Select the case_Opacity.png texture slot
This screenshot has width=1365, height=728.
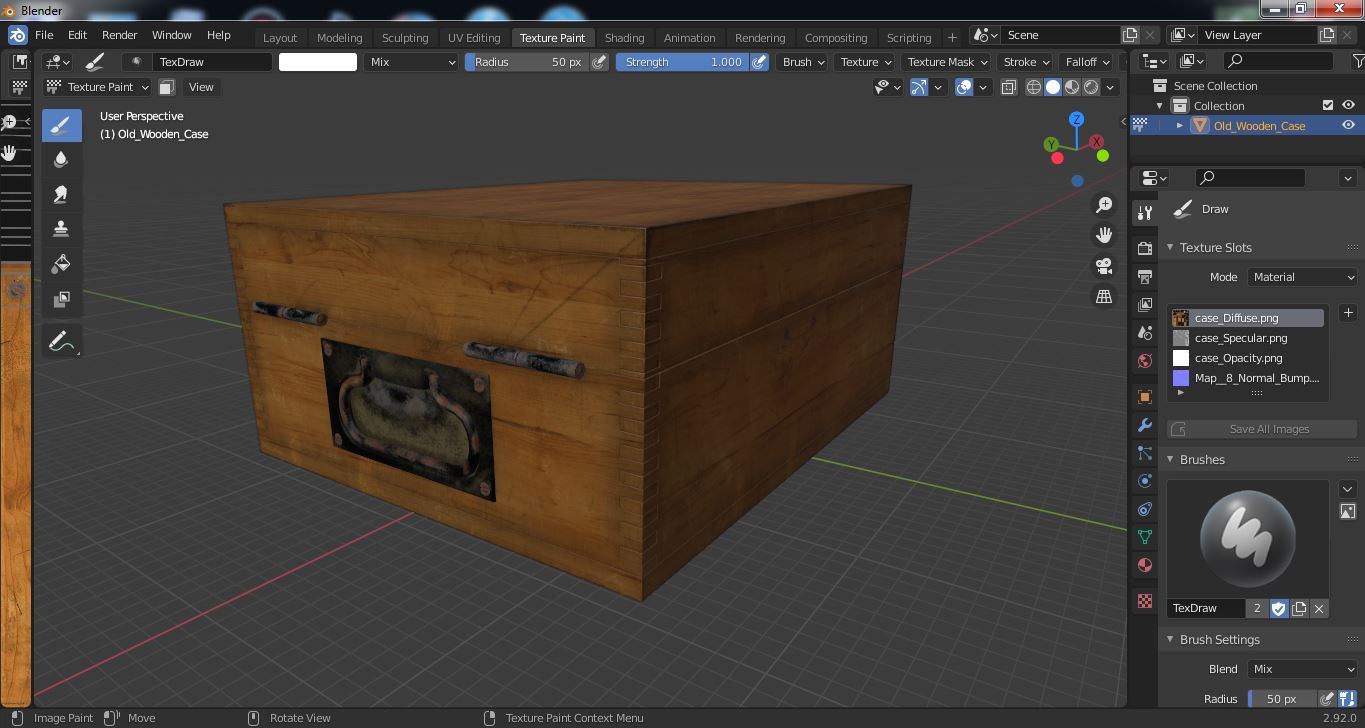1247,358
